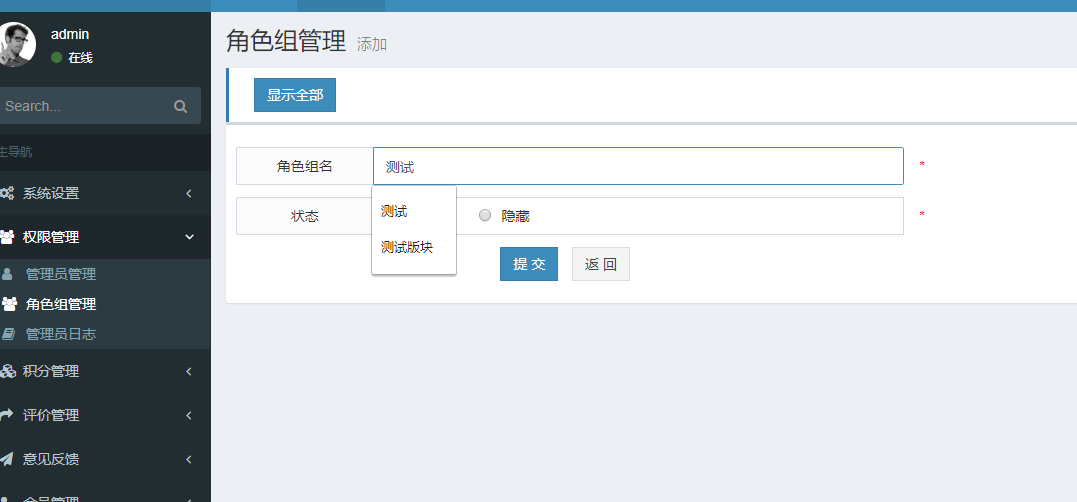
Task: Focus the sidebar Search field
Action: coord(84,106)
